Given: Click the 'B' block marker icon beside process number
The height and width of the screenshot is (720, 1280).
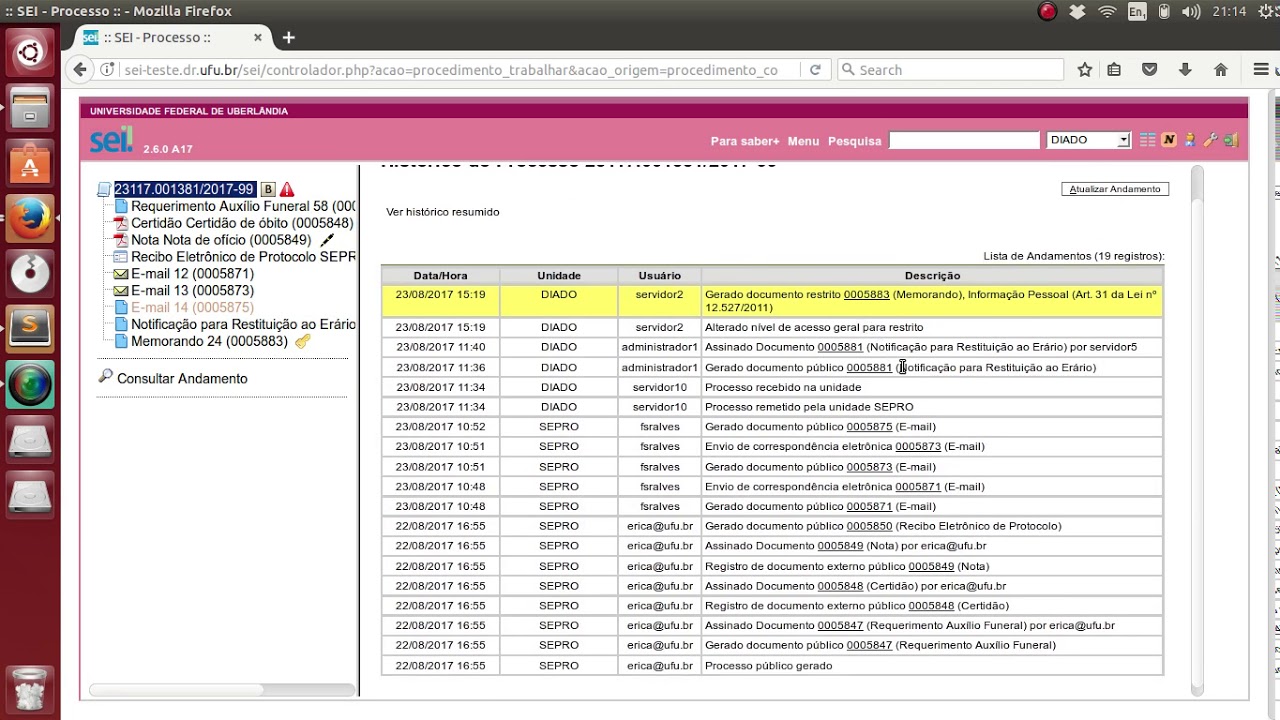Looking at the screenshot, I should [x=267, y=189].
